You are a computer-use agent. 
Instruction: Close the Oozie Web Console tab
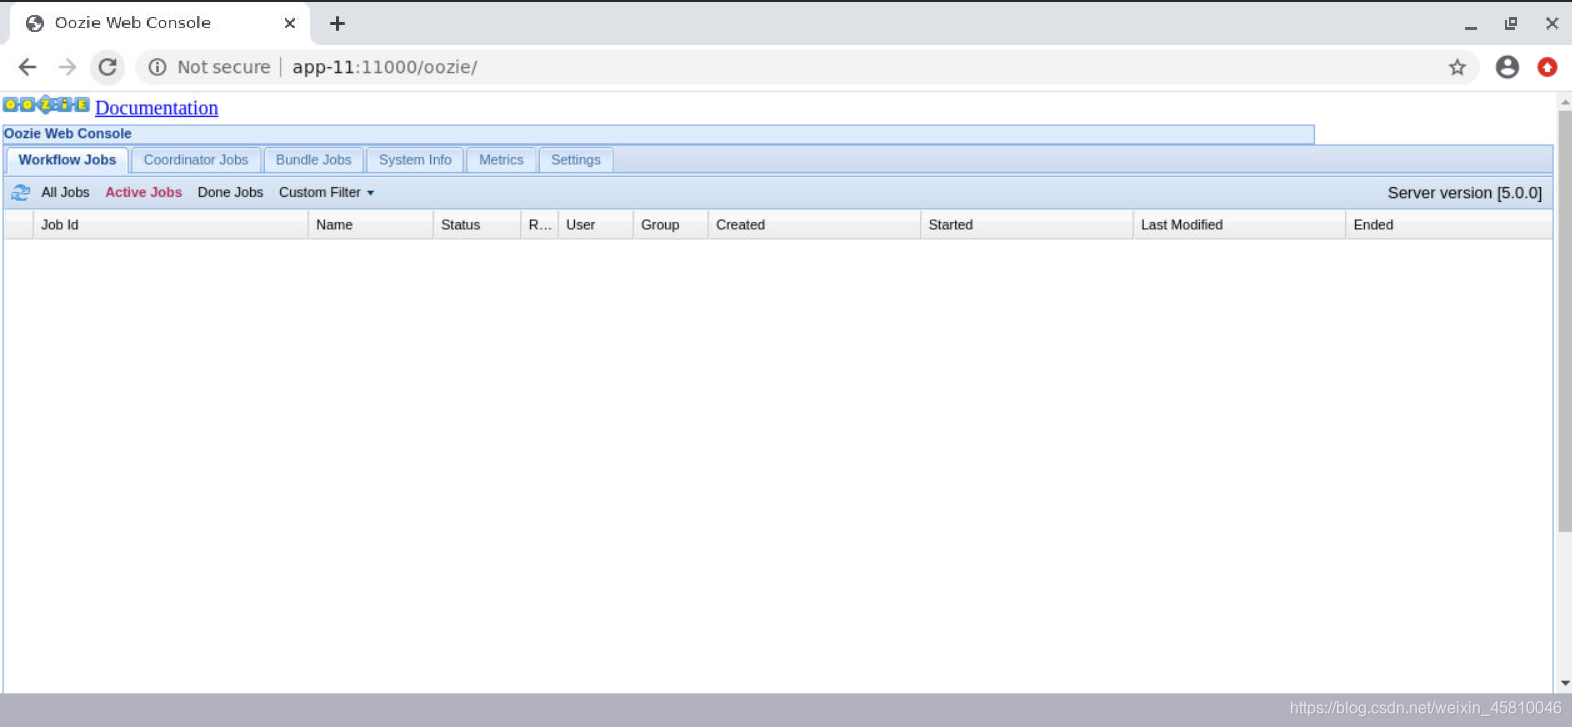290,23
